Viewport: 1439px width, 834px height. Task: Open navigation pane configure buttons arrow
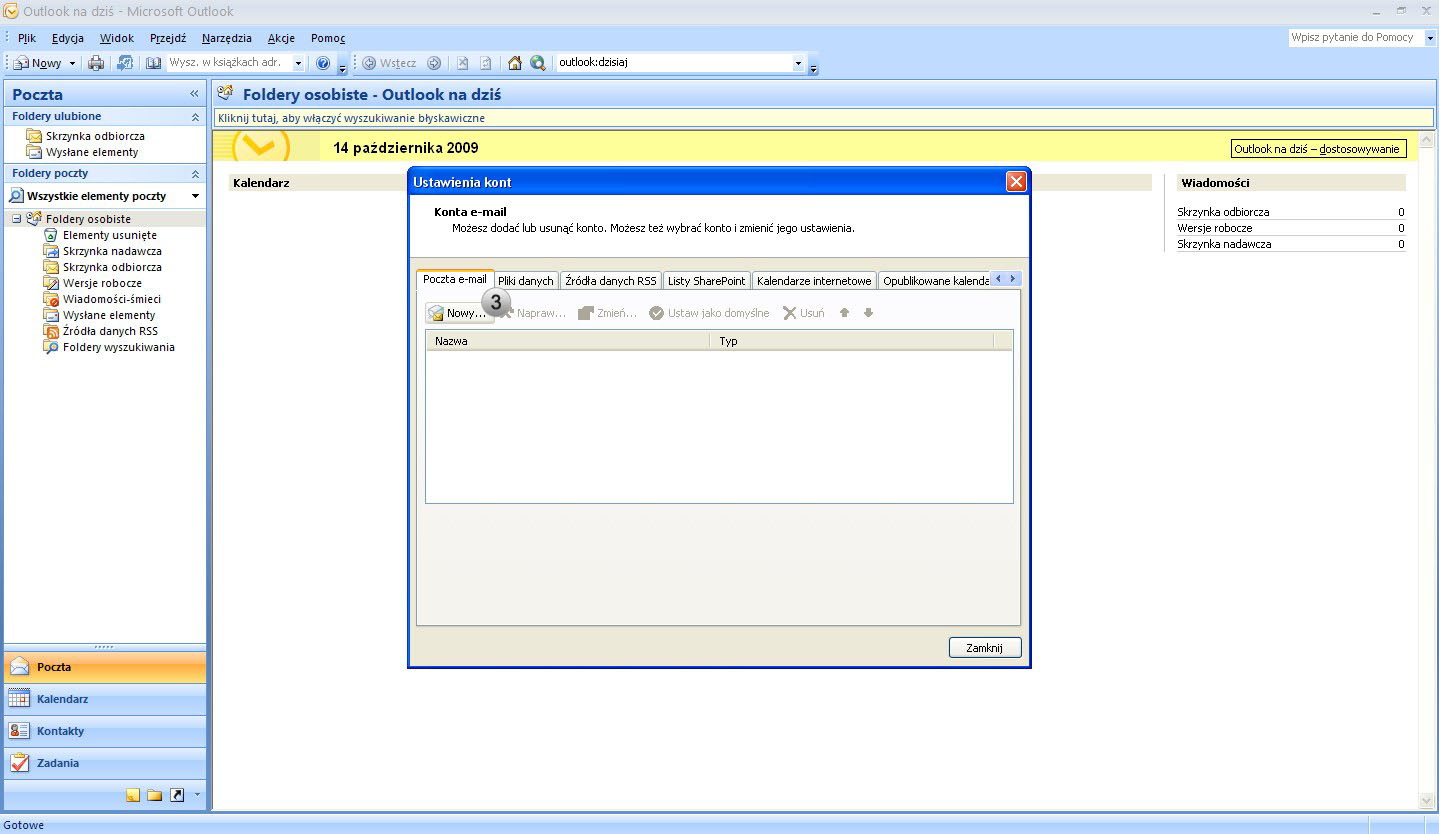(197, 795)
